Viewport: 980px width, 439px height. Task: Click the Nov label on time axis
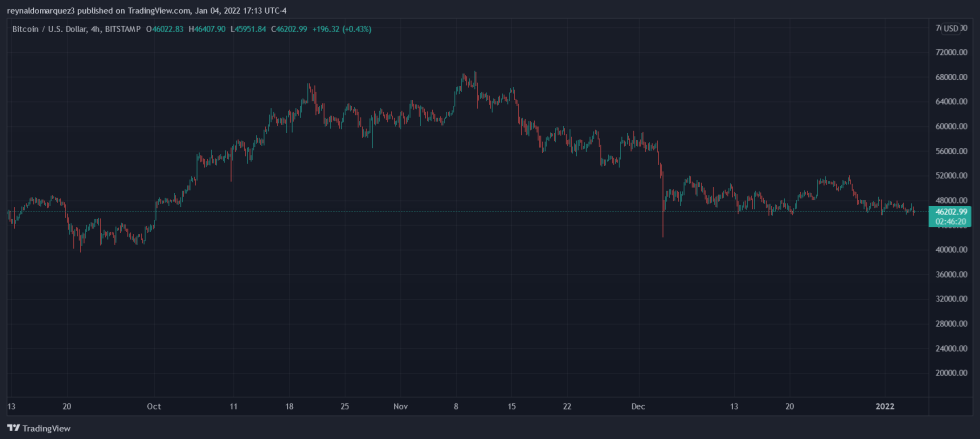coord(402,407)
